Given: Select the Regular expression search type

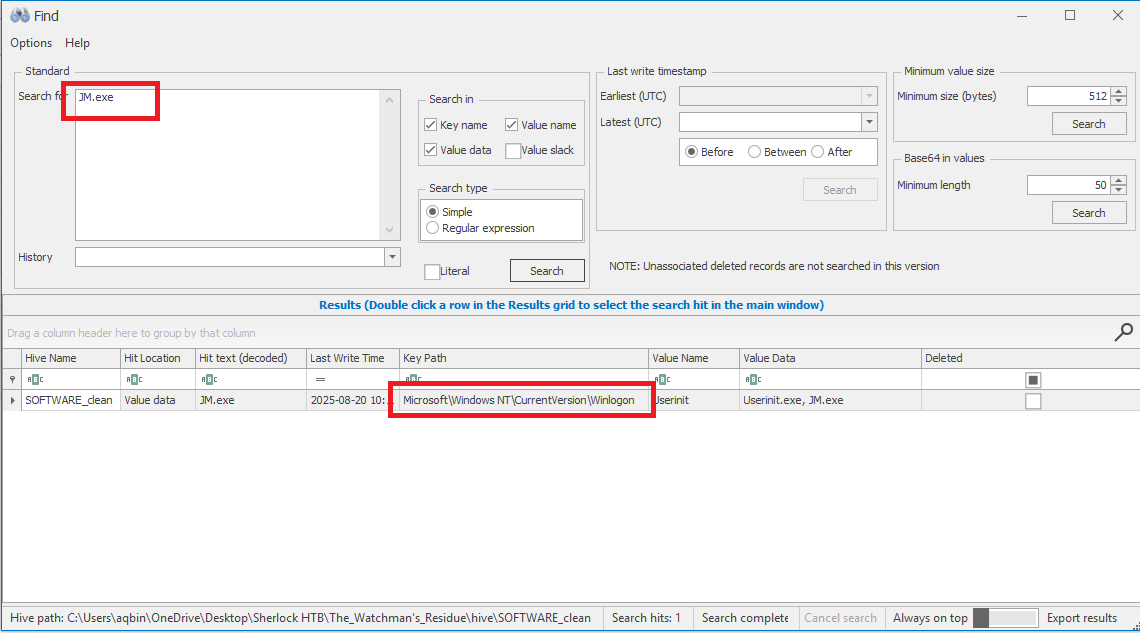Looking at the screenshot, I should (433, 228).
